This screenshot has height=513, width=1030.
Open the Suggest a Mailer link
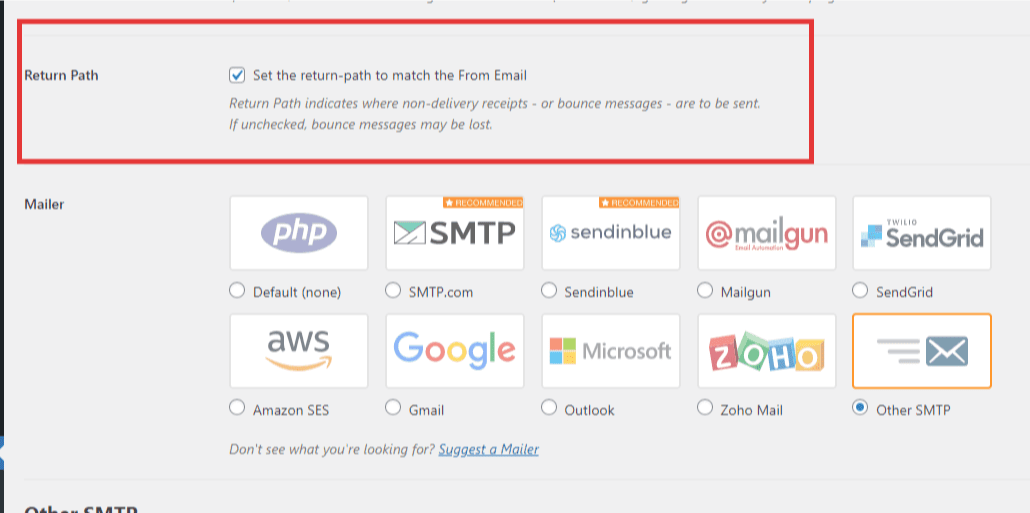click(489, 450)
